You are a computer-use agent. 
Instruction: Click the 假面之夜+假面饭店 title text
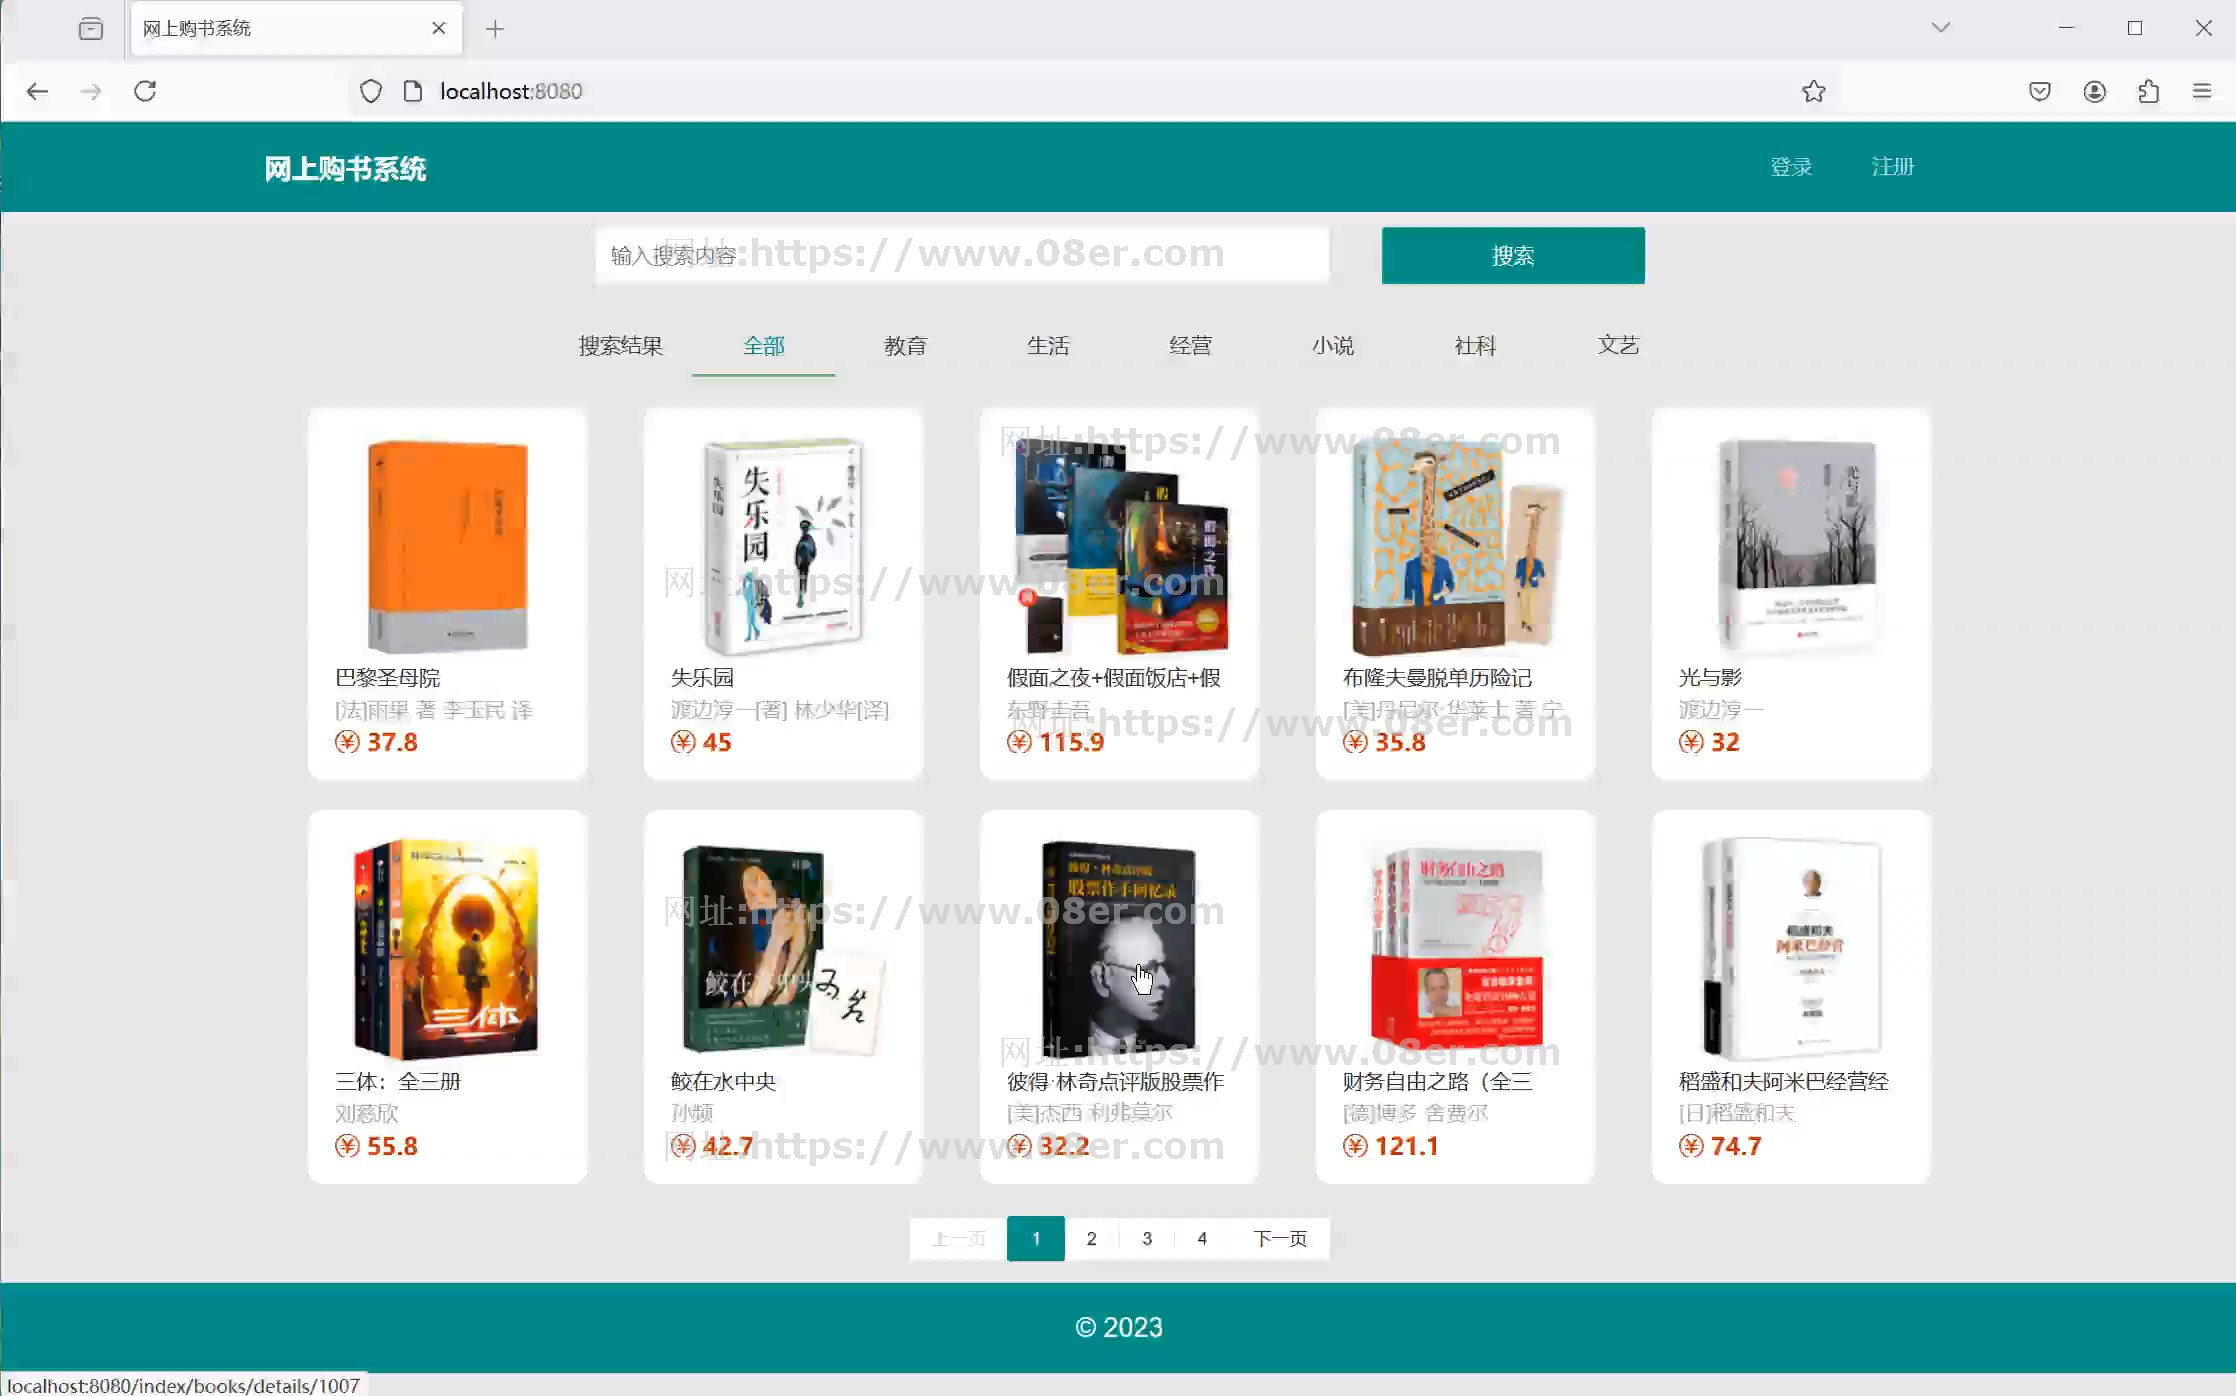1114,678
